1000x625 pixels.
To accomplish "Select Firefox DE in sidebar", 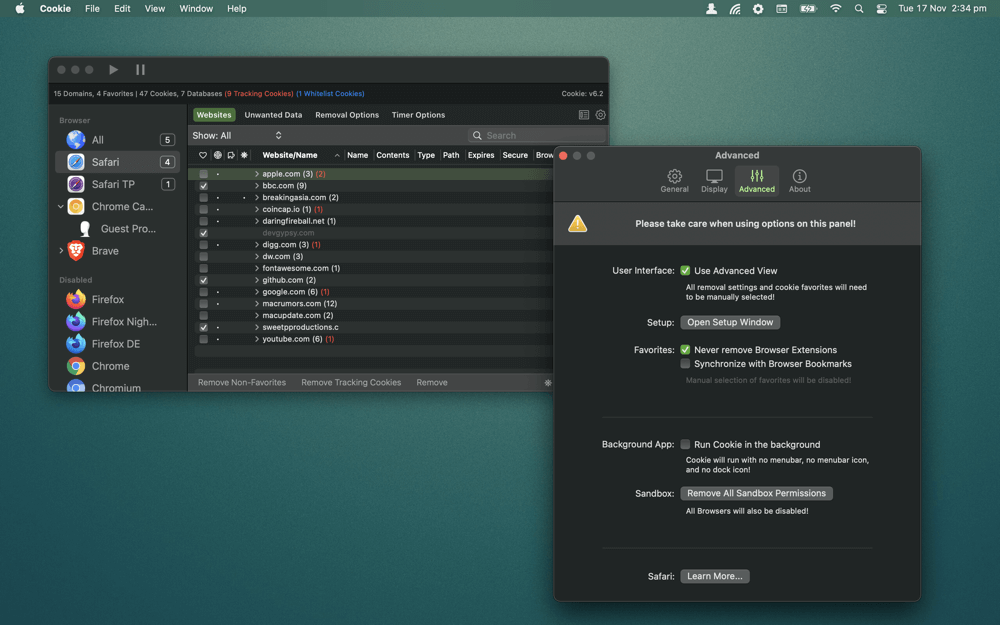I will (118, 344).
